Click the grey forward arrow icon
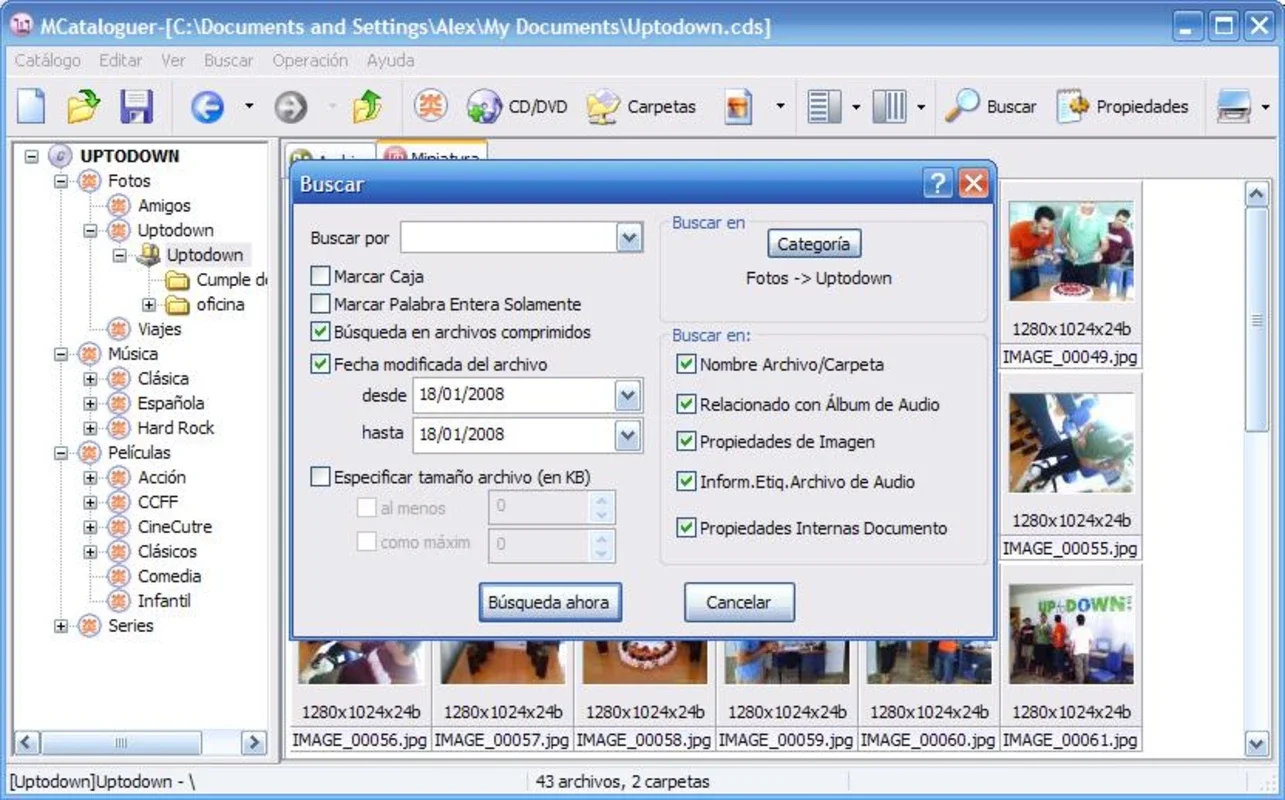1285x800 pixels. coord(290,106)
